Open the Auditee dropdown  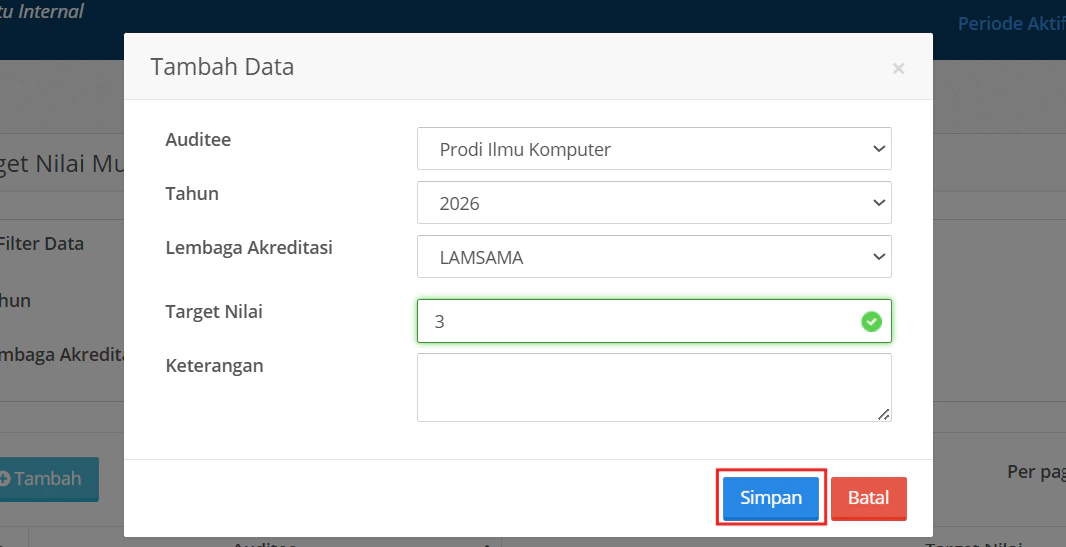654,148
